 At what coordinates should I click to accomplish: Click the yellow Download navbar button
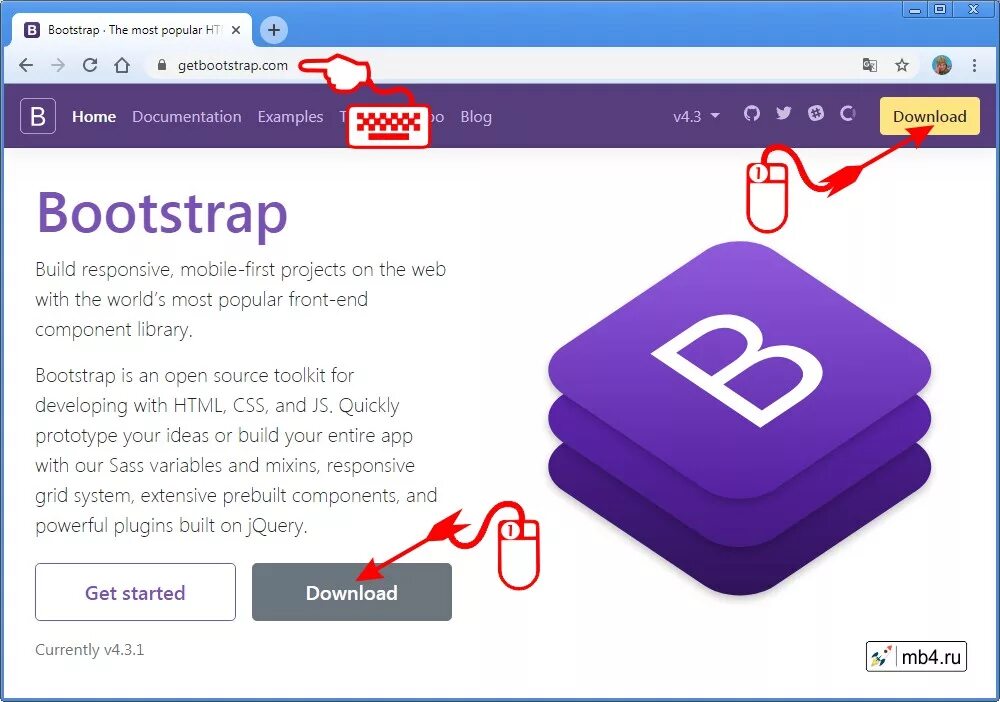pyautogui.click(x=929, y=116)
